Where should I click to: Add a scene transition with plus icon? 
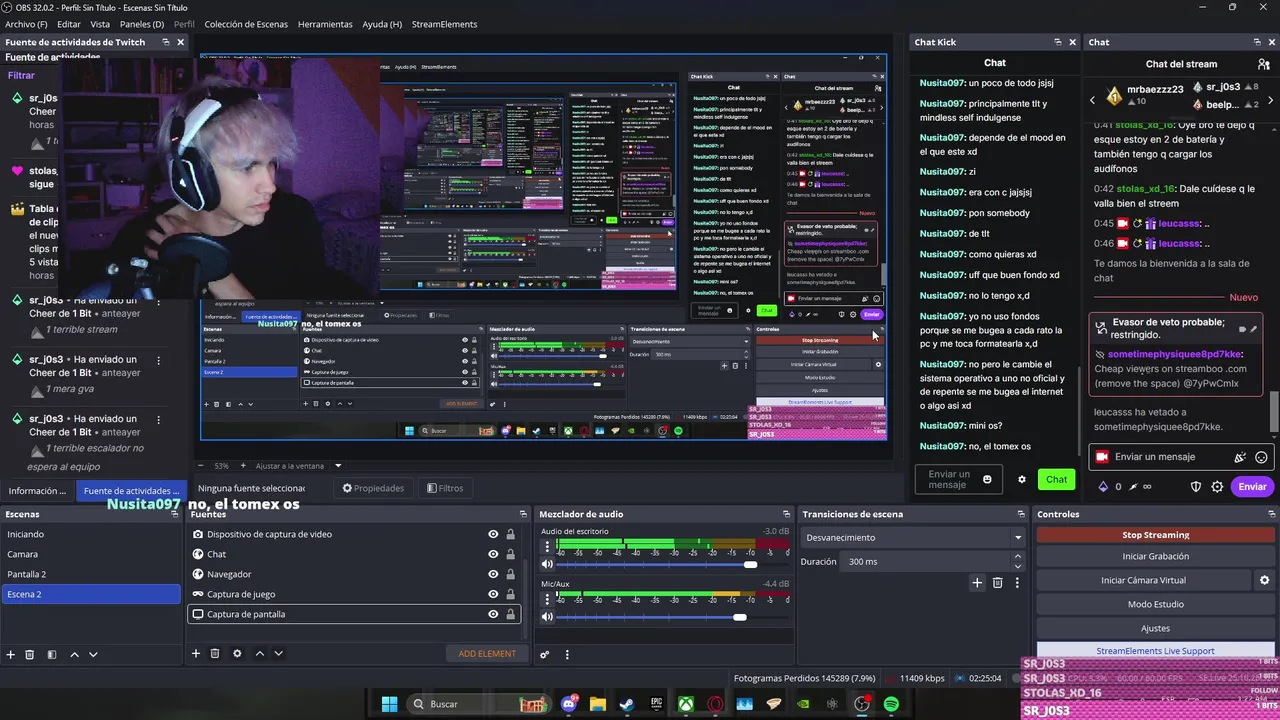pos(977,582)
